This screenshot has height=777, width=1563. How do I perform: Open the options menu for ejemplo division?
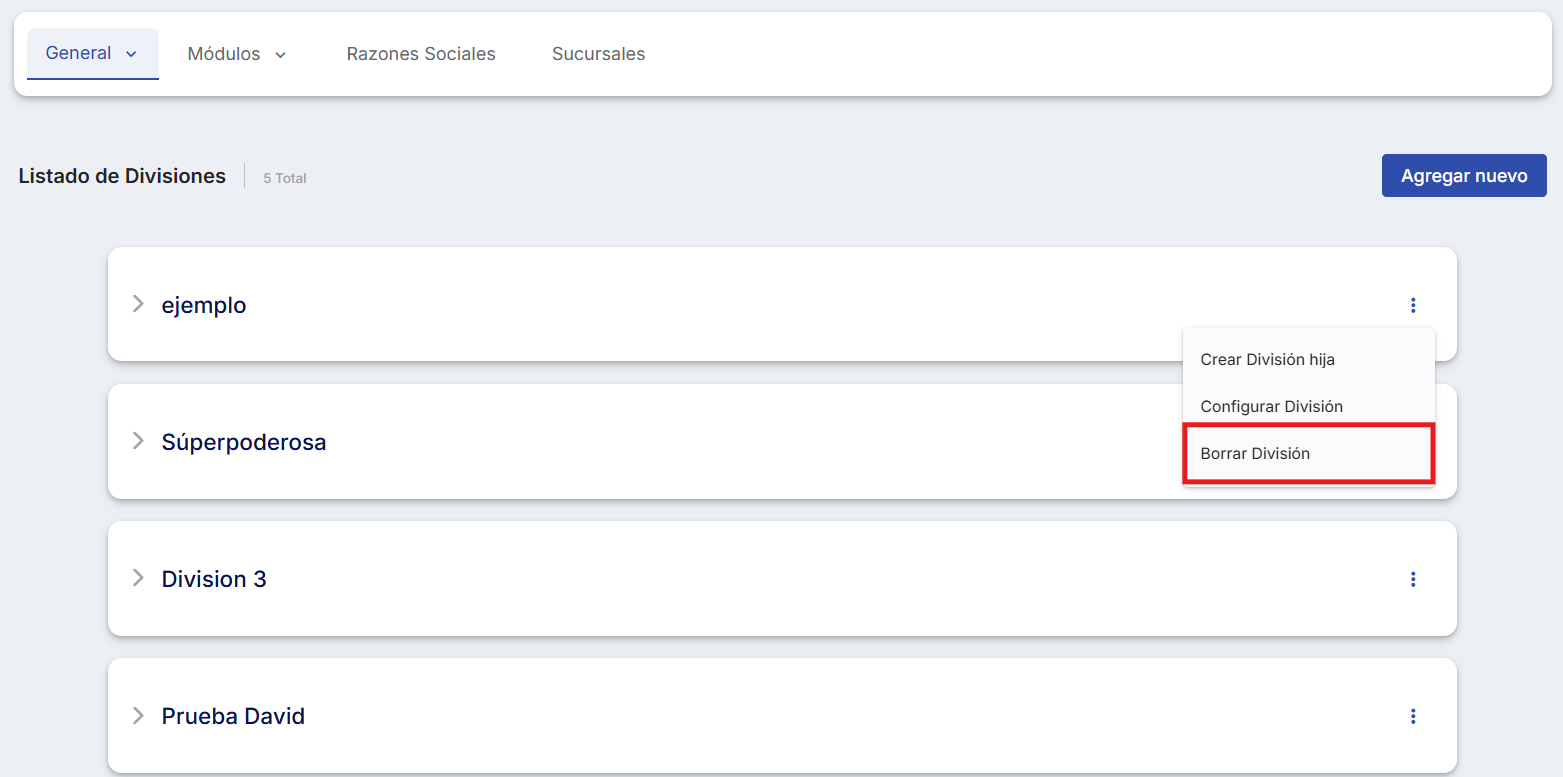coord(1413,305)
